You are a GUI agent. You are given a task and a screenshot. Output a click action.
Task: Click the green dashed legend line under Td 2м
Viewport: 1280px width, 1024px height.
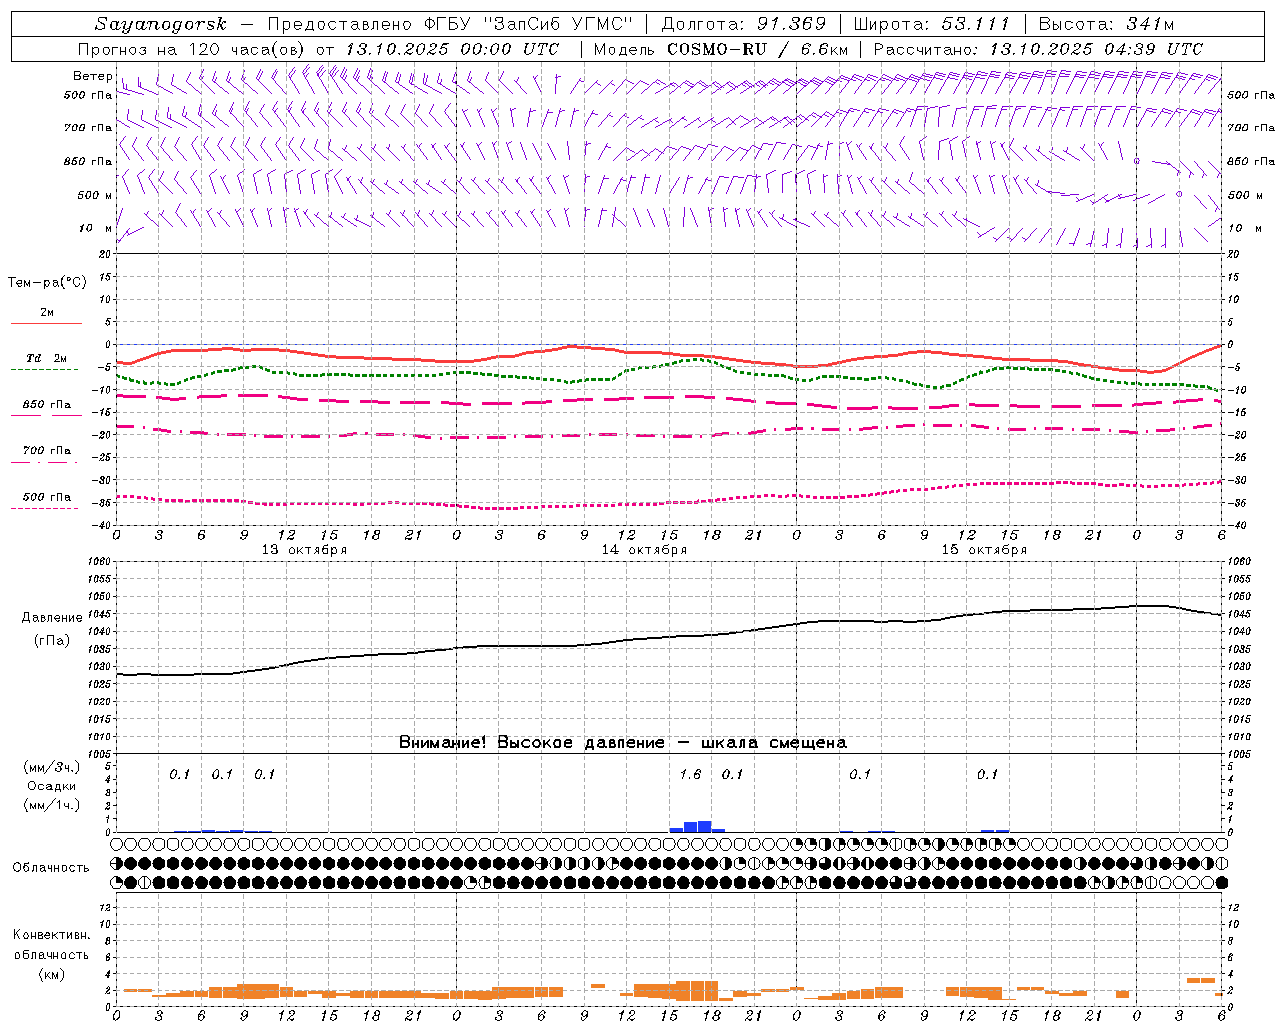click(44, 369)
